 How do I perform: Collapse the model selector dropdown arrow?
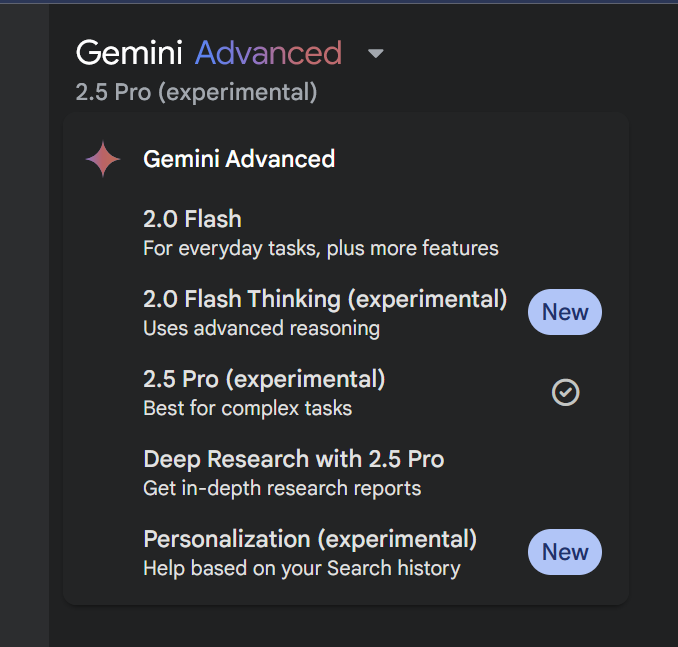(x=376, y=53)
